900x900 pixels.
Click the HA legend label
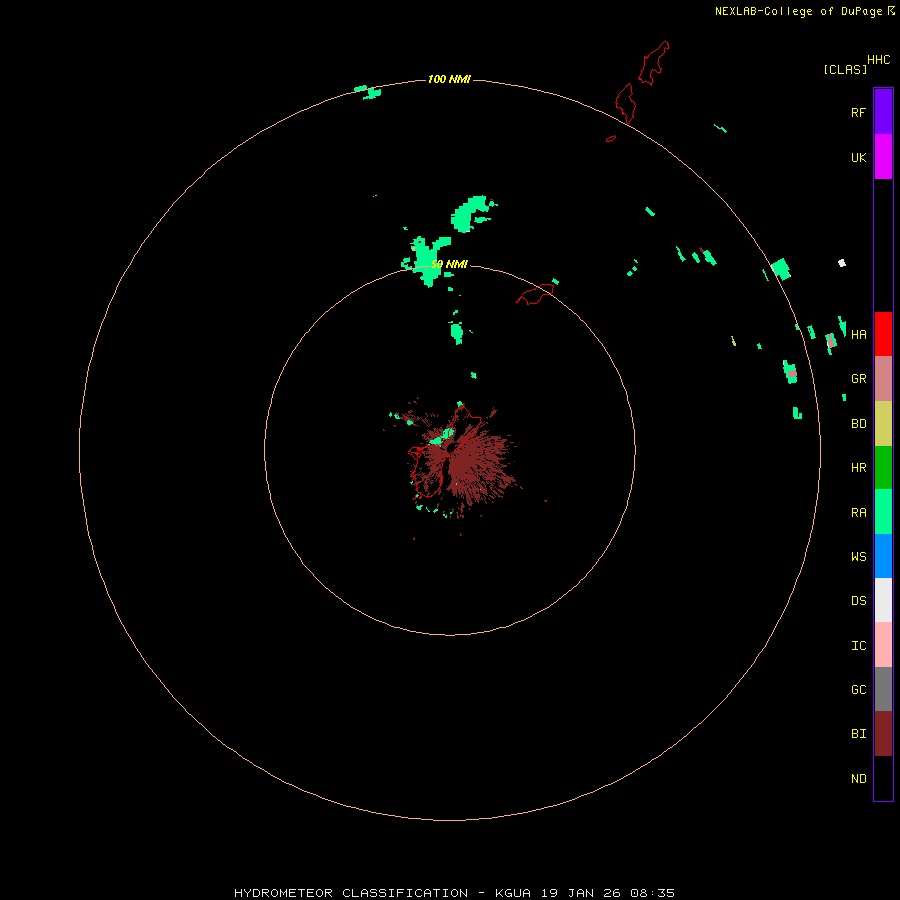pos(859,334)
